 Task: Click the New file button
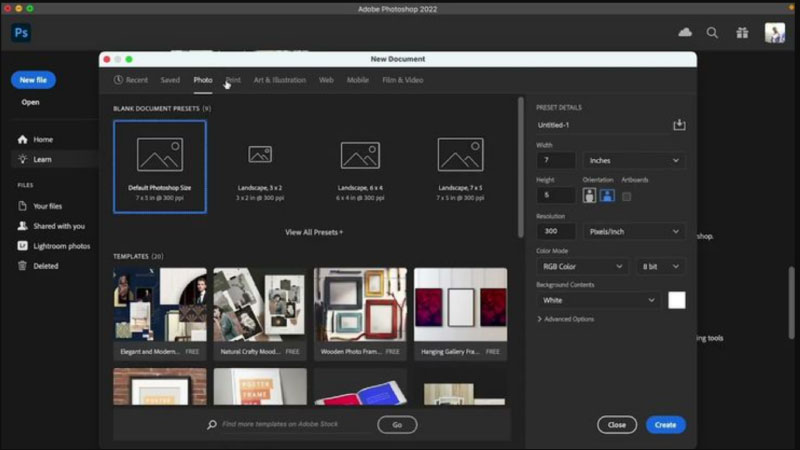(33, 80)
